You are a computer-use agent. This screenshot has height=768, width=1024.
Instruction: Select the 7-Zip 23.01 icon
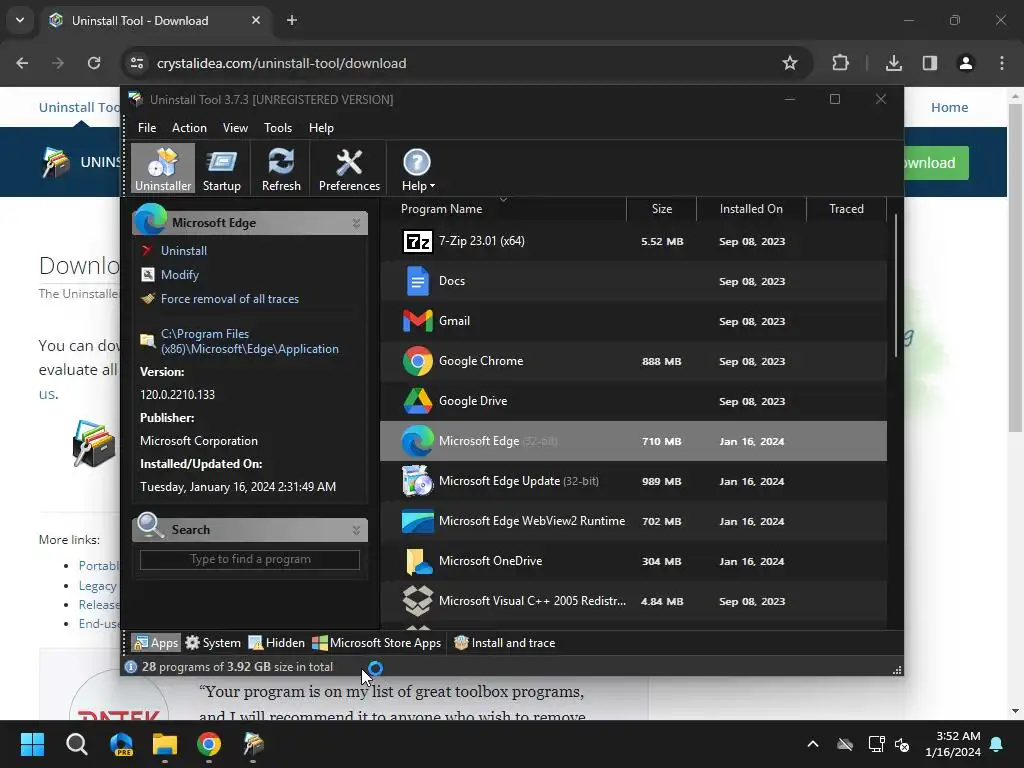coord(417,242)
